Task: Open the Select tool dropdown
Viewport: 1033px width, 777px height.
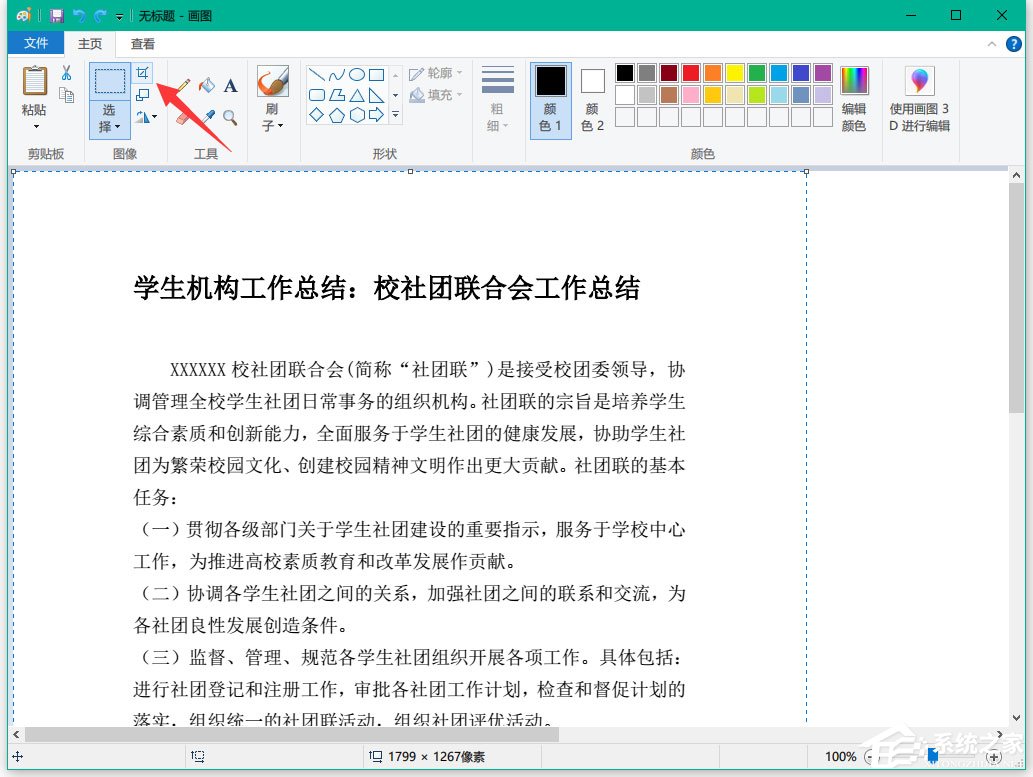Action: pos(108,126)
